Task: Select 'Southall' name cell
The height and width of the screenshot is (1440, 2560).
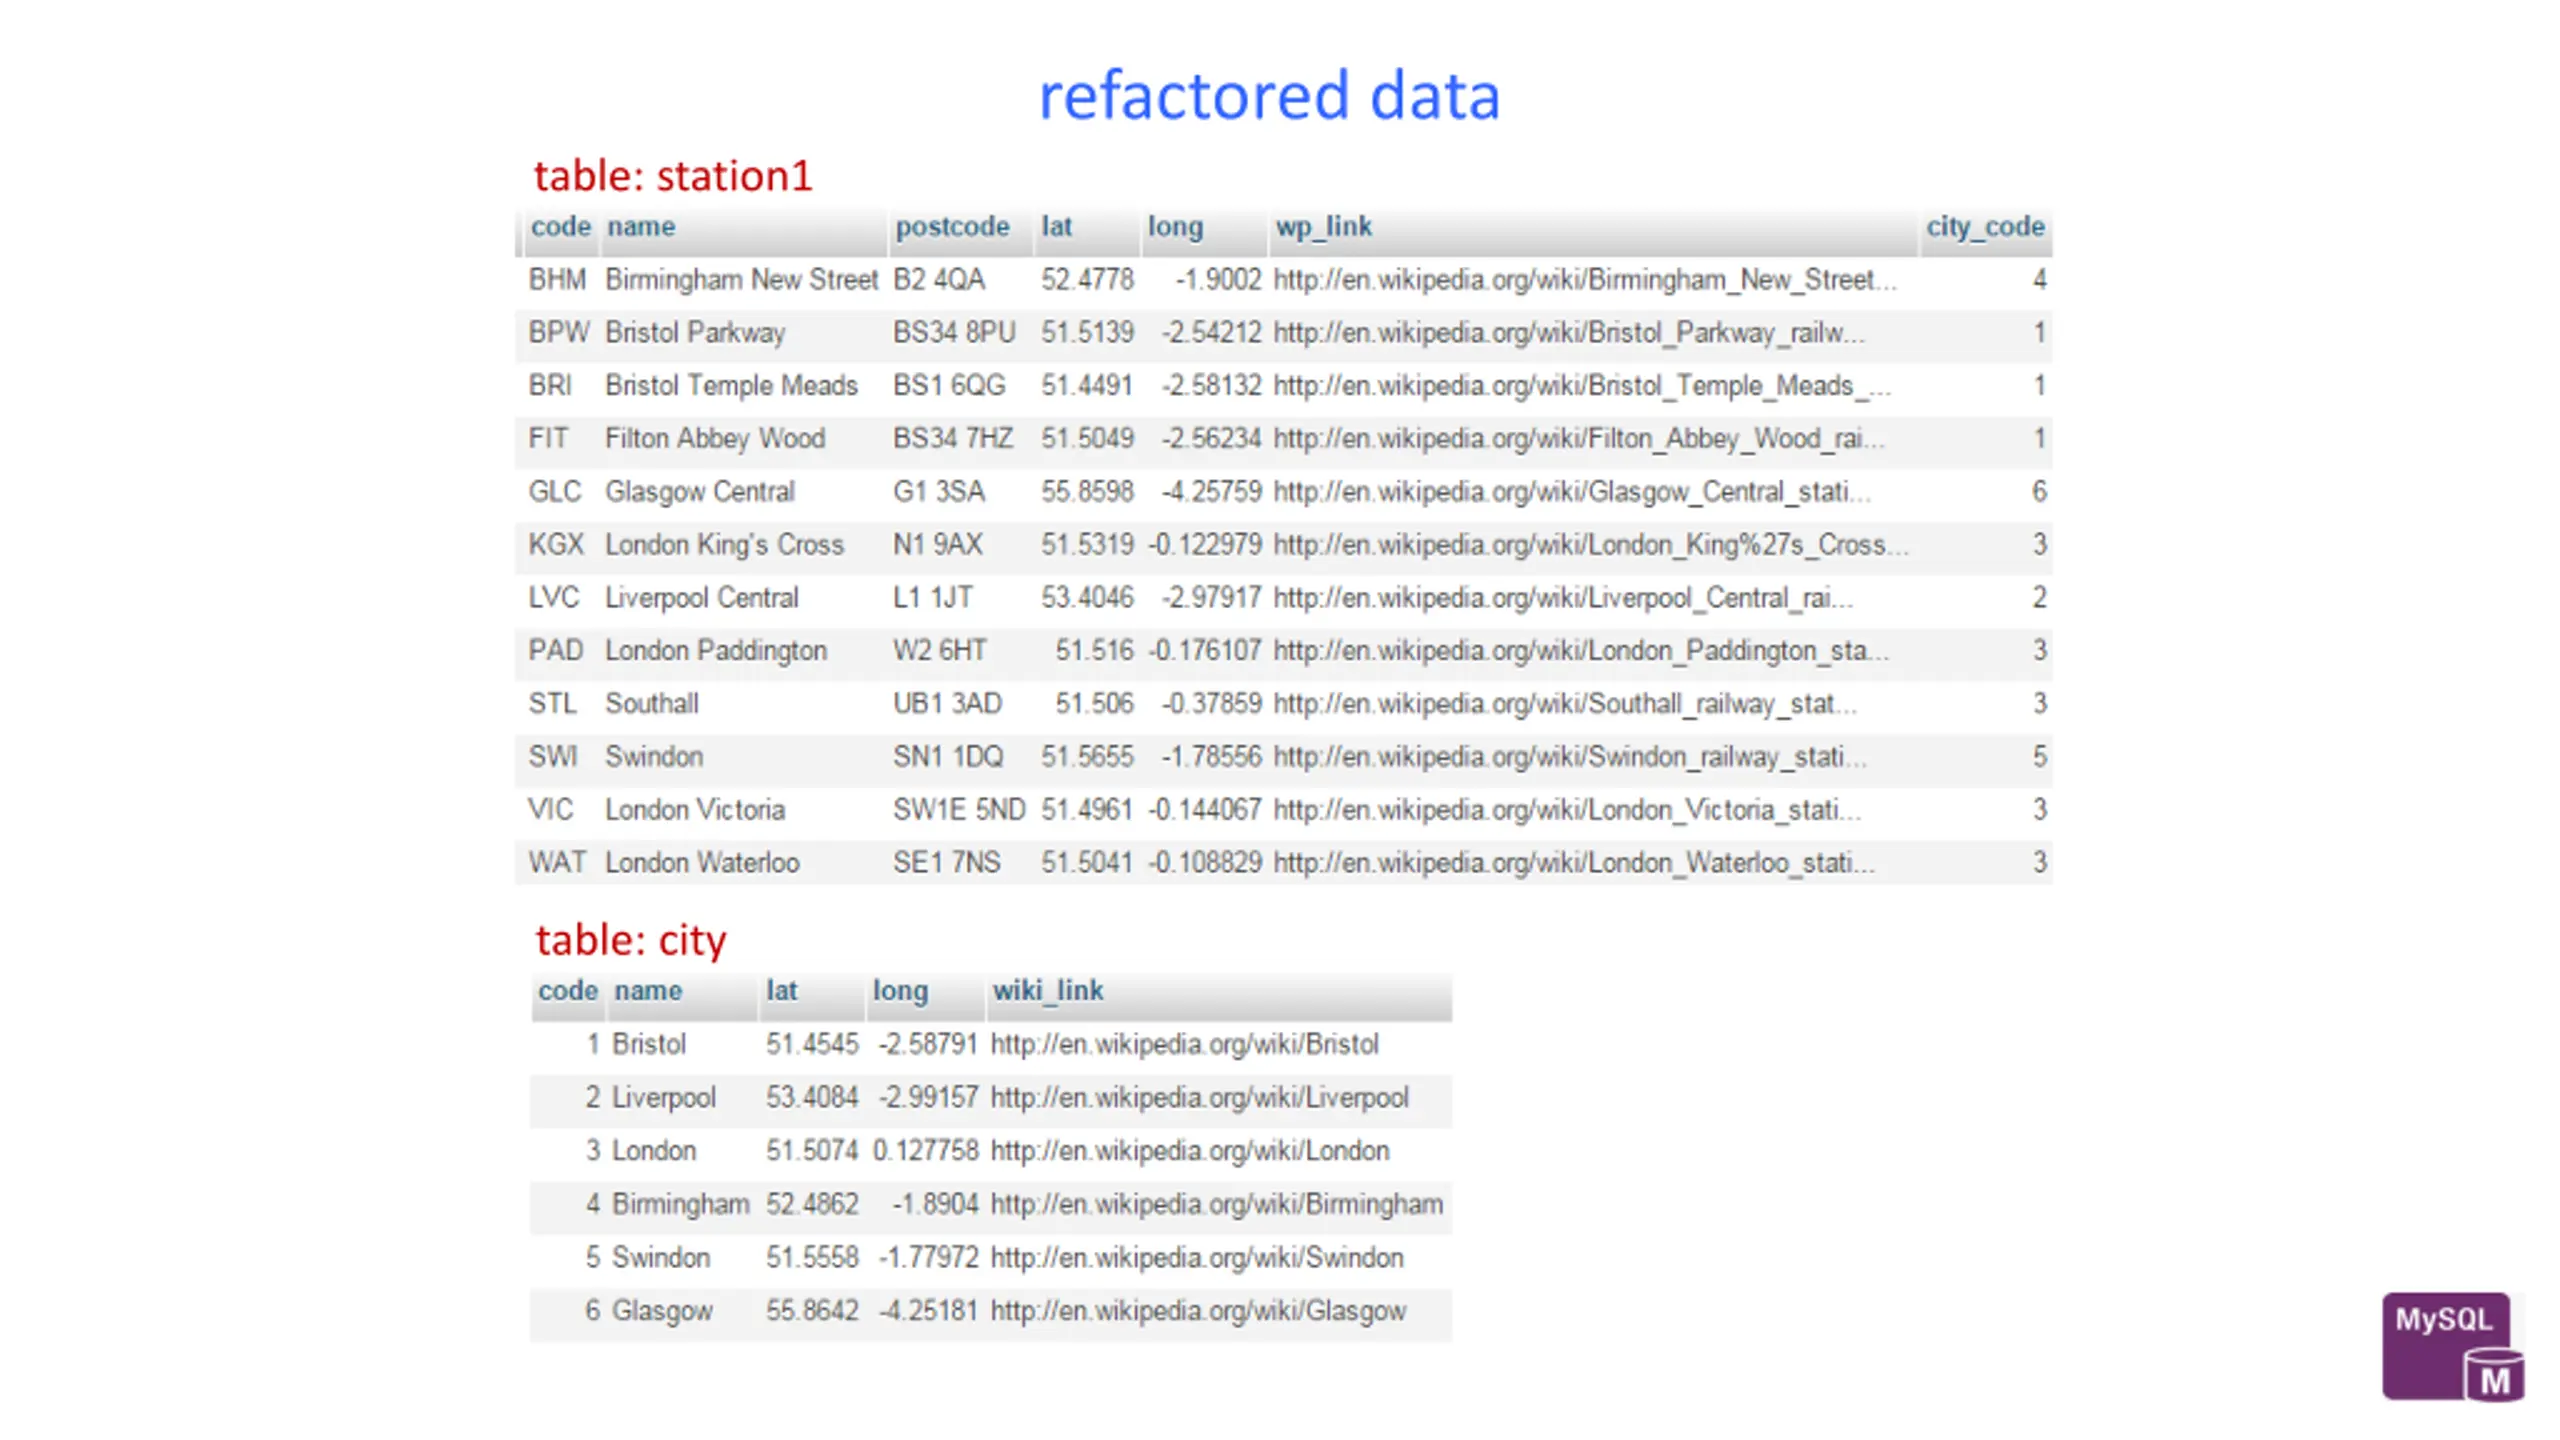Action: tap(651, 703)
